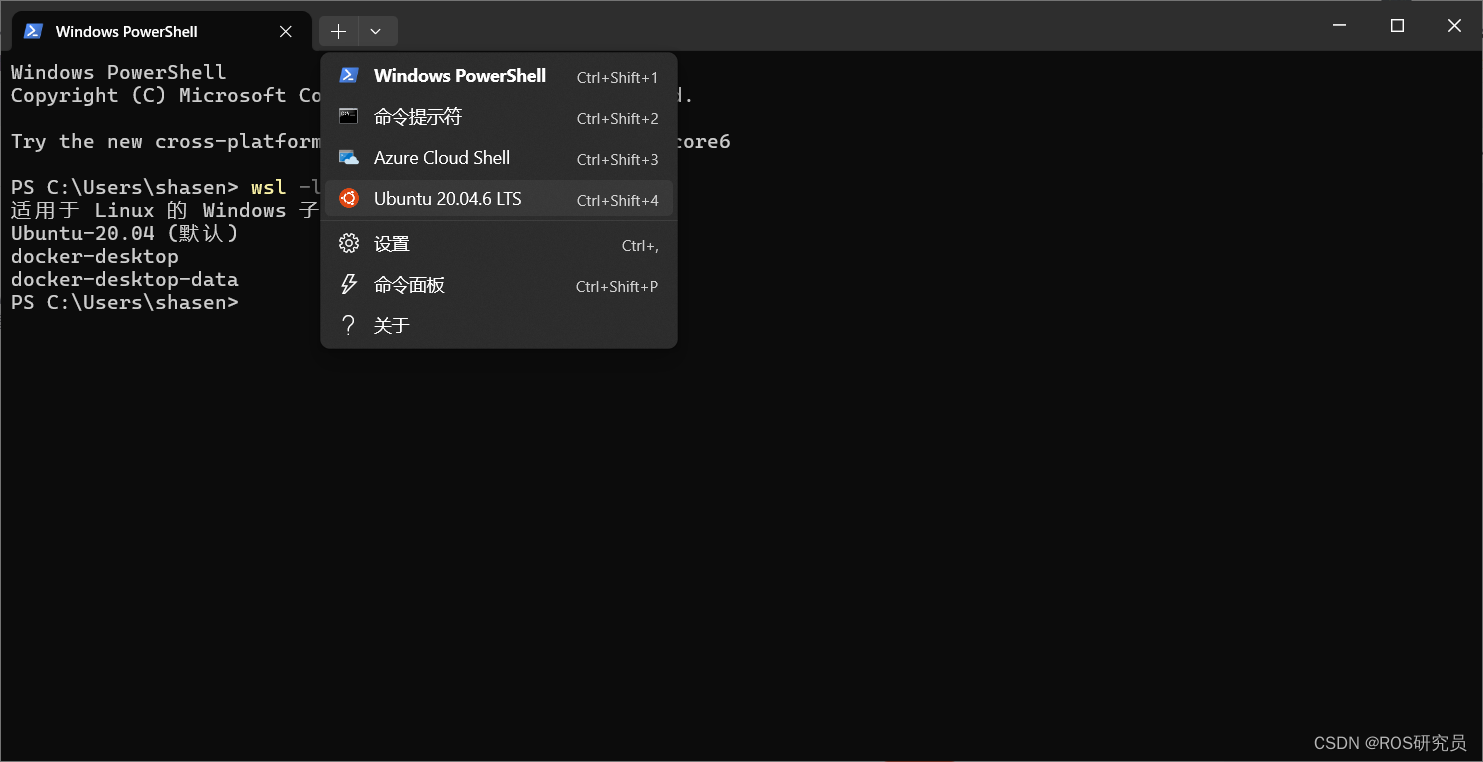Click the Windows PowerShell menu icon
Image resolution: width=1483 pixels, height=762 pixels.
[349, 75]
